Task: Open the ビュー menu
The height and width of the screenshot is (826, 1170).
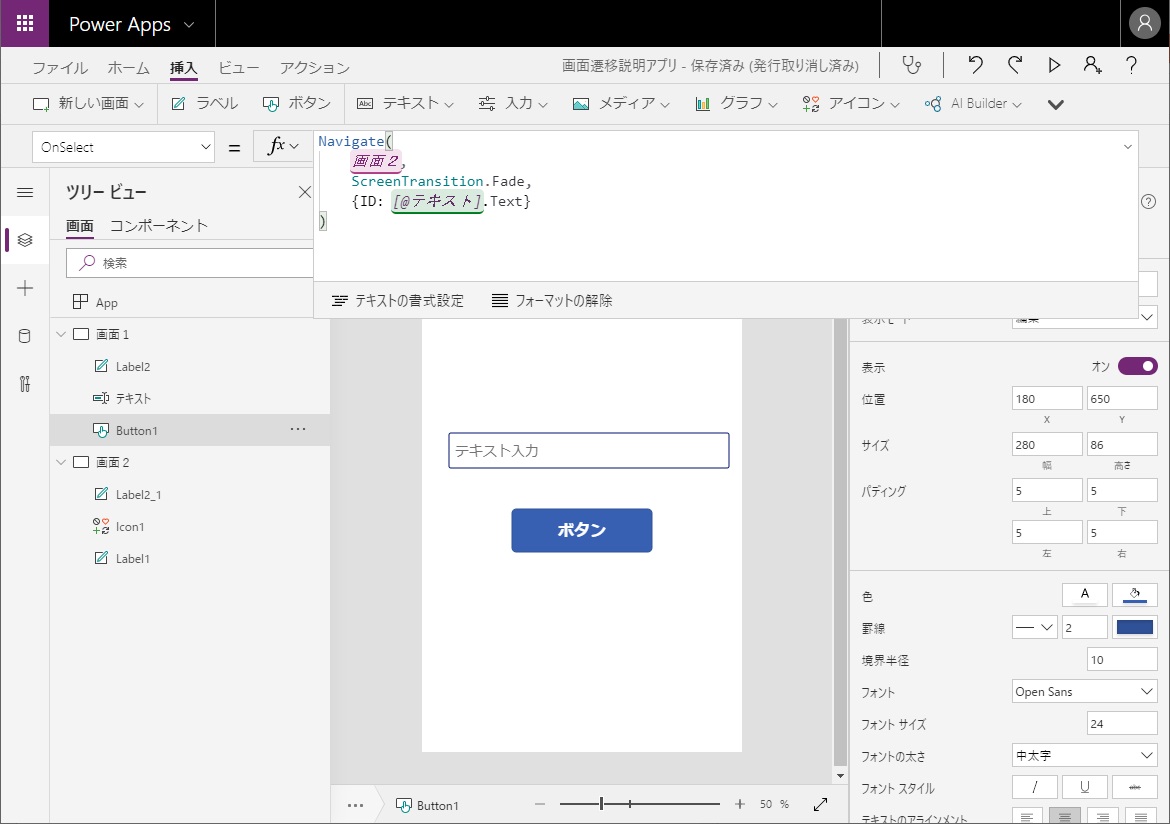Action: click(x=237, y=68)
